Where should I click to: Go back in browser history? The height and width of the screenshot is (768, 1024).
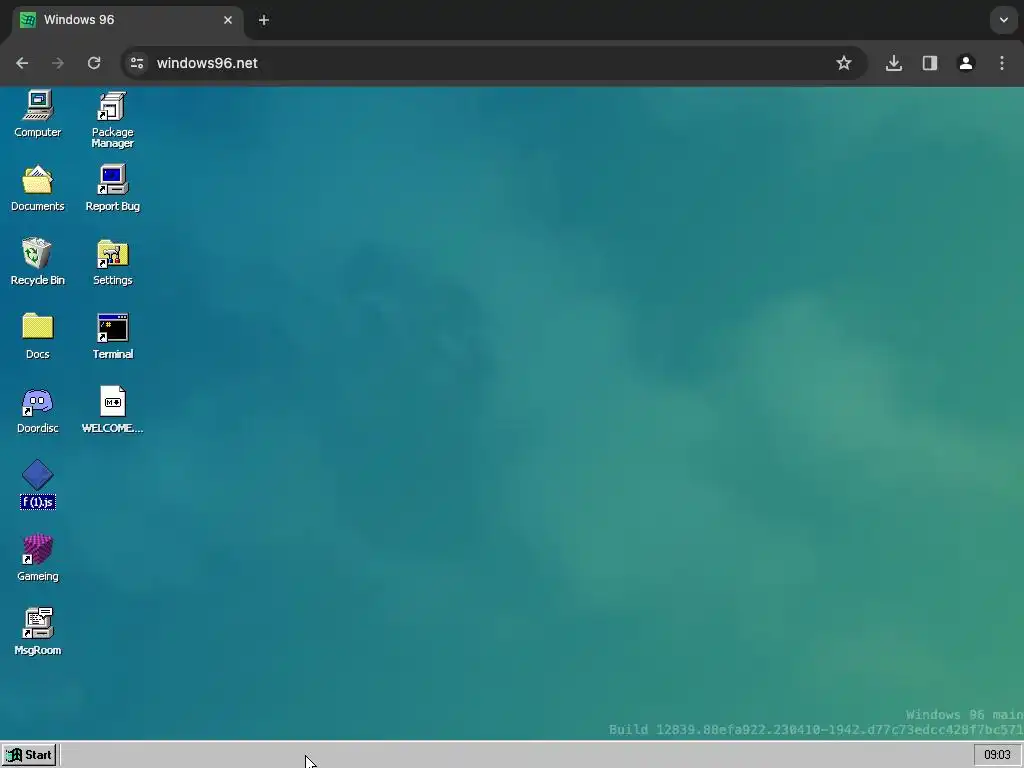(22, 63)
